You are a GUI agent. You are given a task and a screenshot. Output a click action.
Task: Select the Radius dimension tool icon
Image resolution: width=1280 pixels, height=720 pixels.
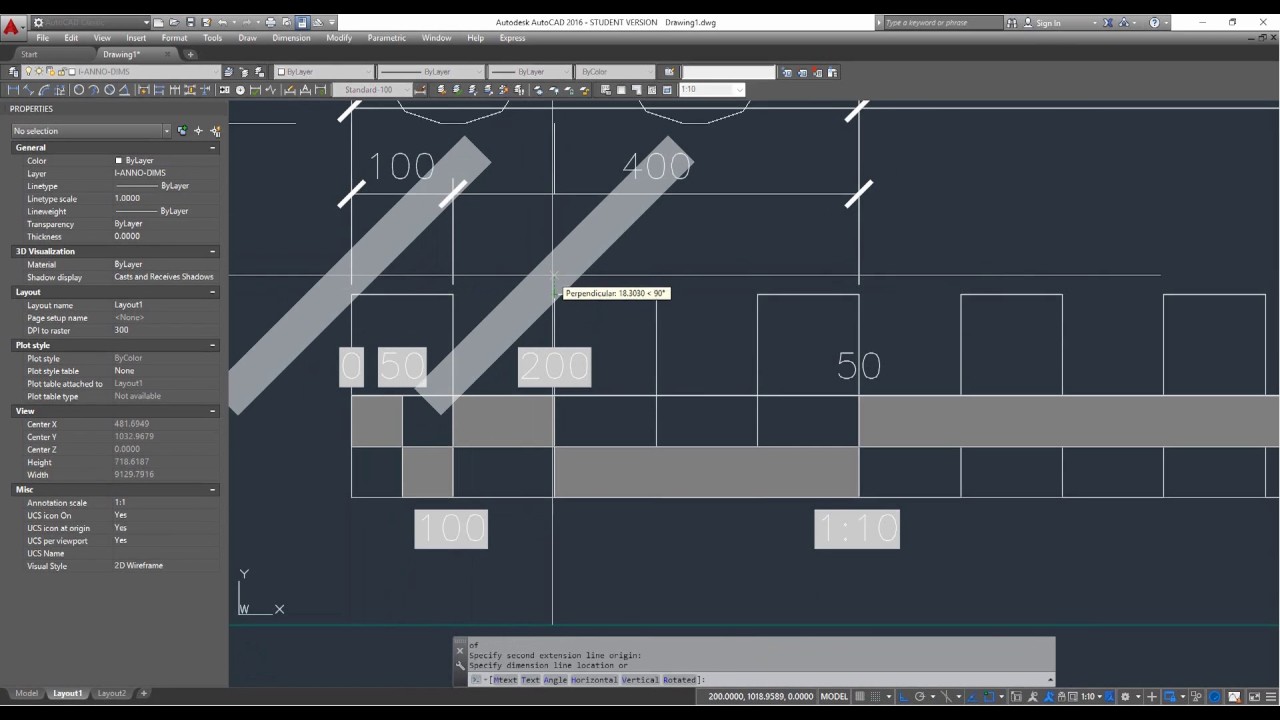click(x=79, y=90)
